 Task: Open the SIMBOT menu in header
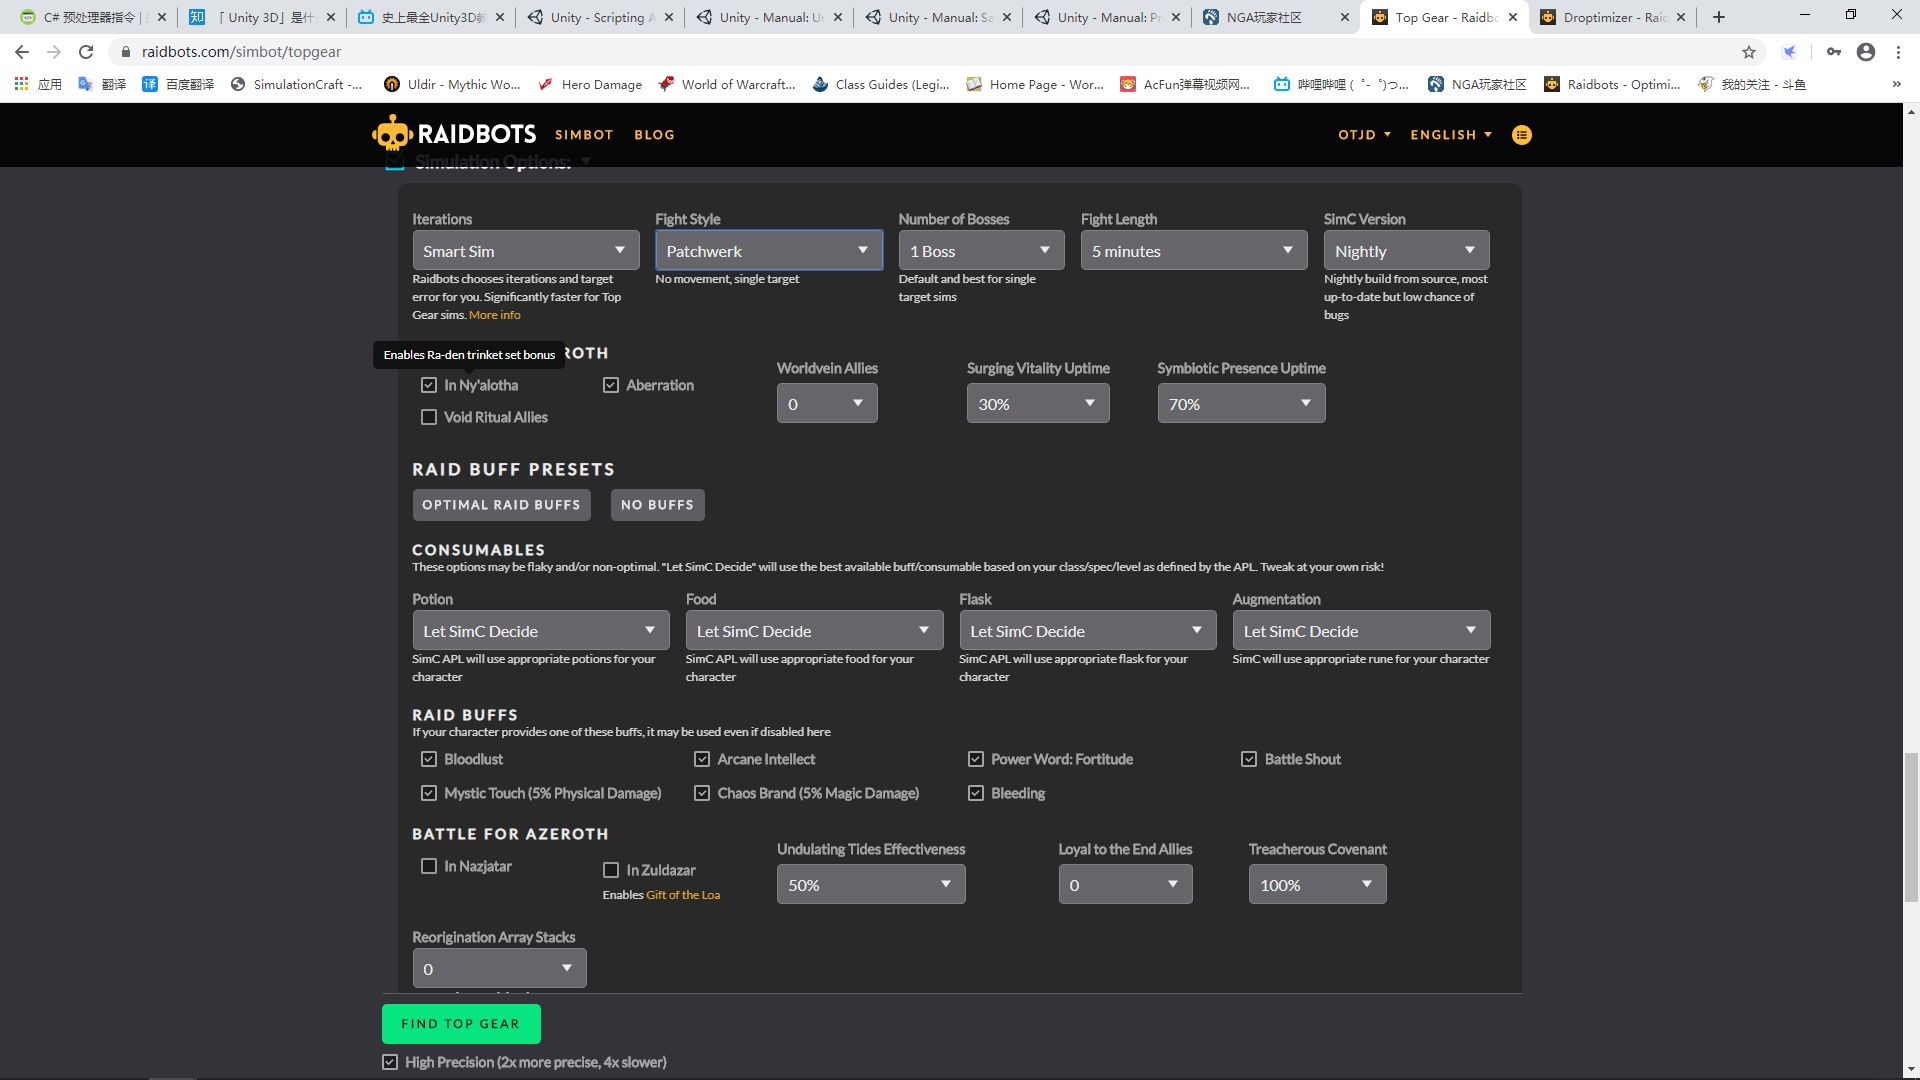584,135
